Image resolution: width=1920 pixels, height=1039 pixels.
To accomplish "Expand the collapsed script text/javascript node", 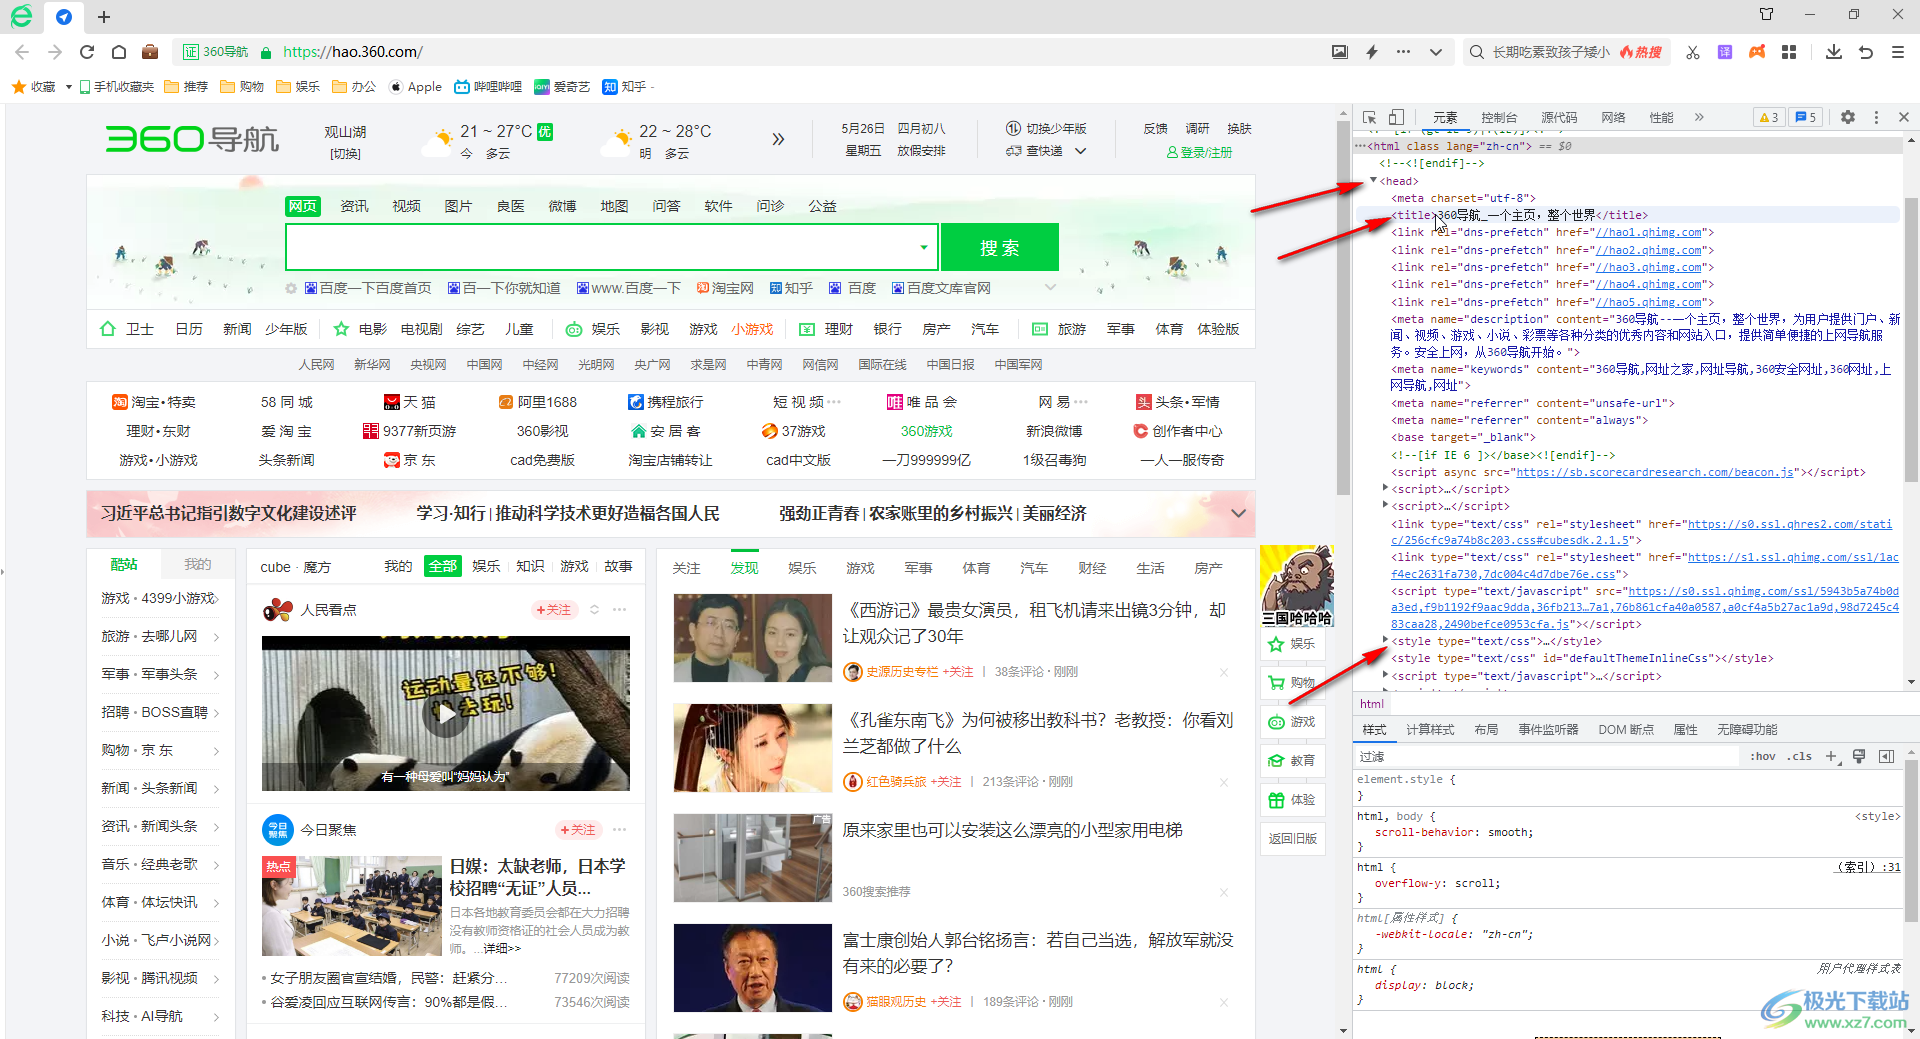I will (1385, 675).
